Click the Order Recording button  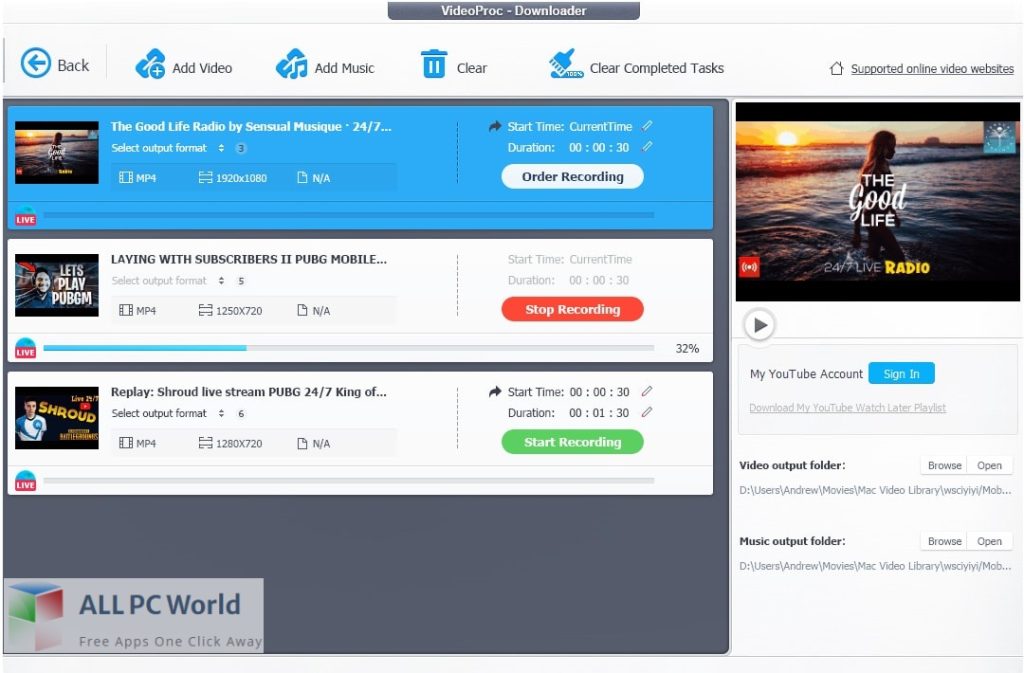pyautogui.click(x=572, y=176)
